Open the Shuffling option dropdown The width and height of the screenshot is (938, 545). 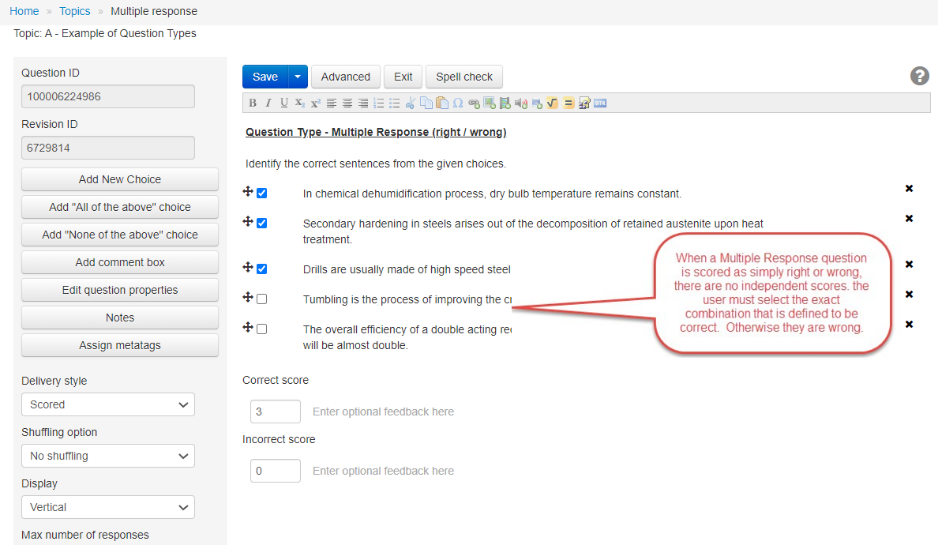108,456
